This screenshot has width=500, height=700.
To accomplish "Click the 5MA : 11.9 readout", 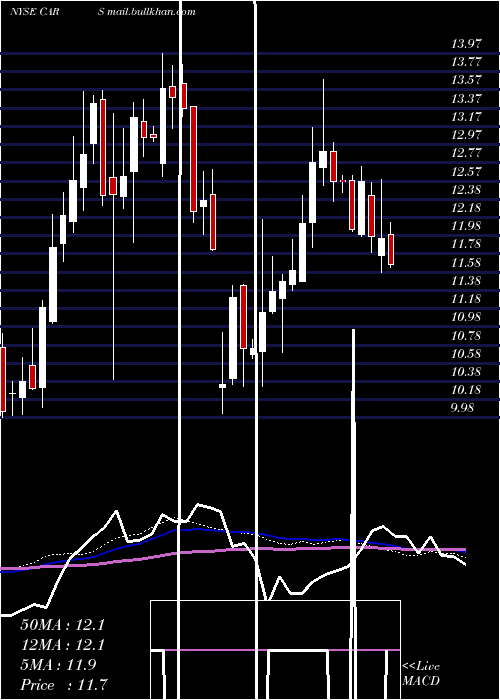I will tap(58, 665).
